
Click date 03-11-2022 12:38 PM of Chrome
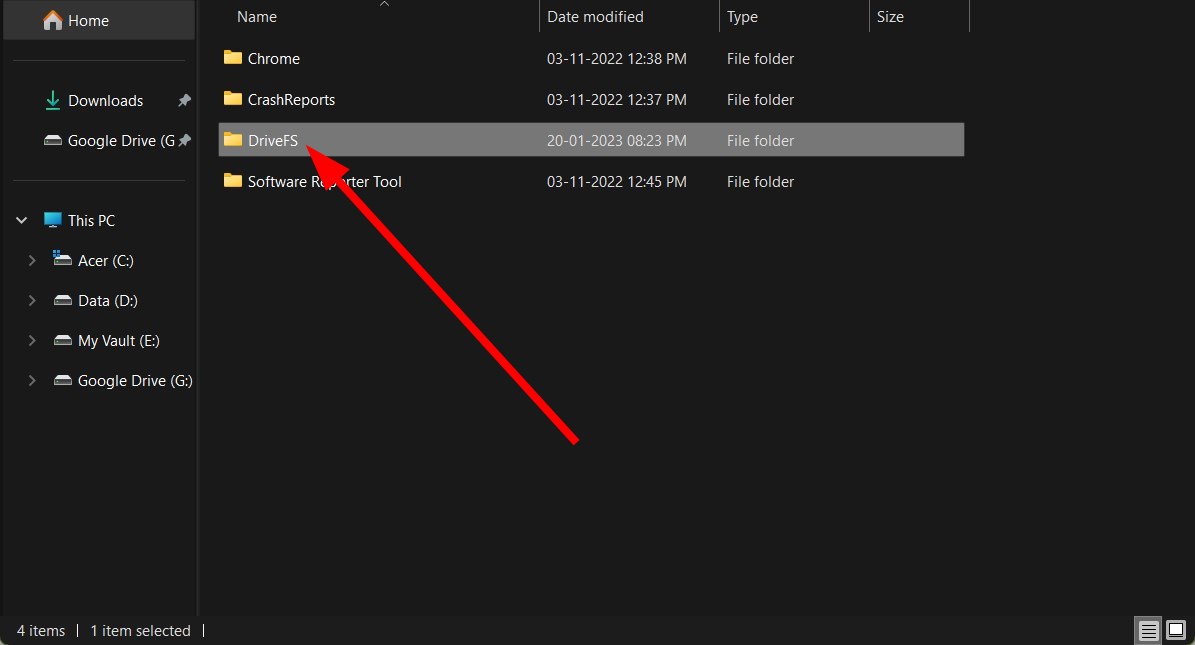(x=617, y=59)
